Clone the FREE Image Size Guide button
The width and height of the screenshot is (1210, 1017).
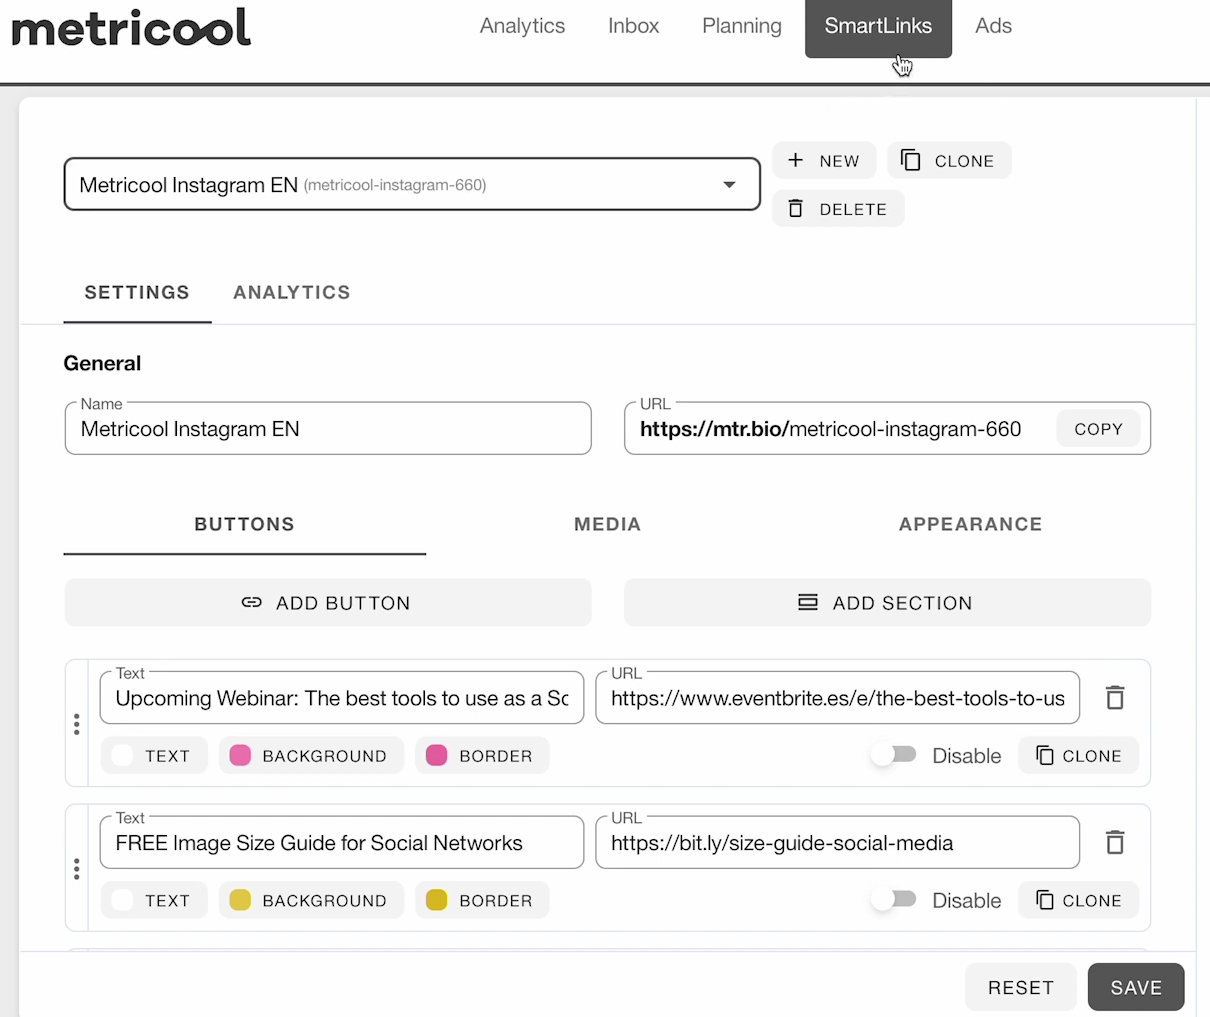pyautogui.click(x=1078, y=901)
